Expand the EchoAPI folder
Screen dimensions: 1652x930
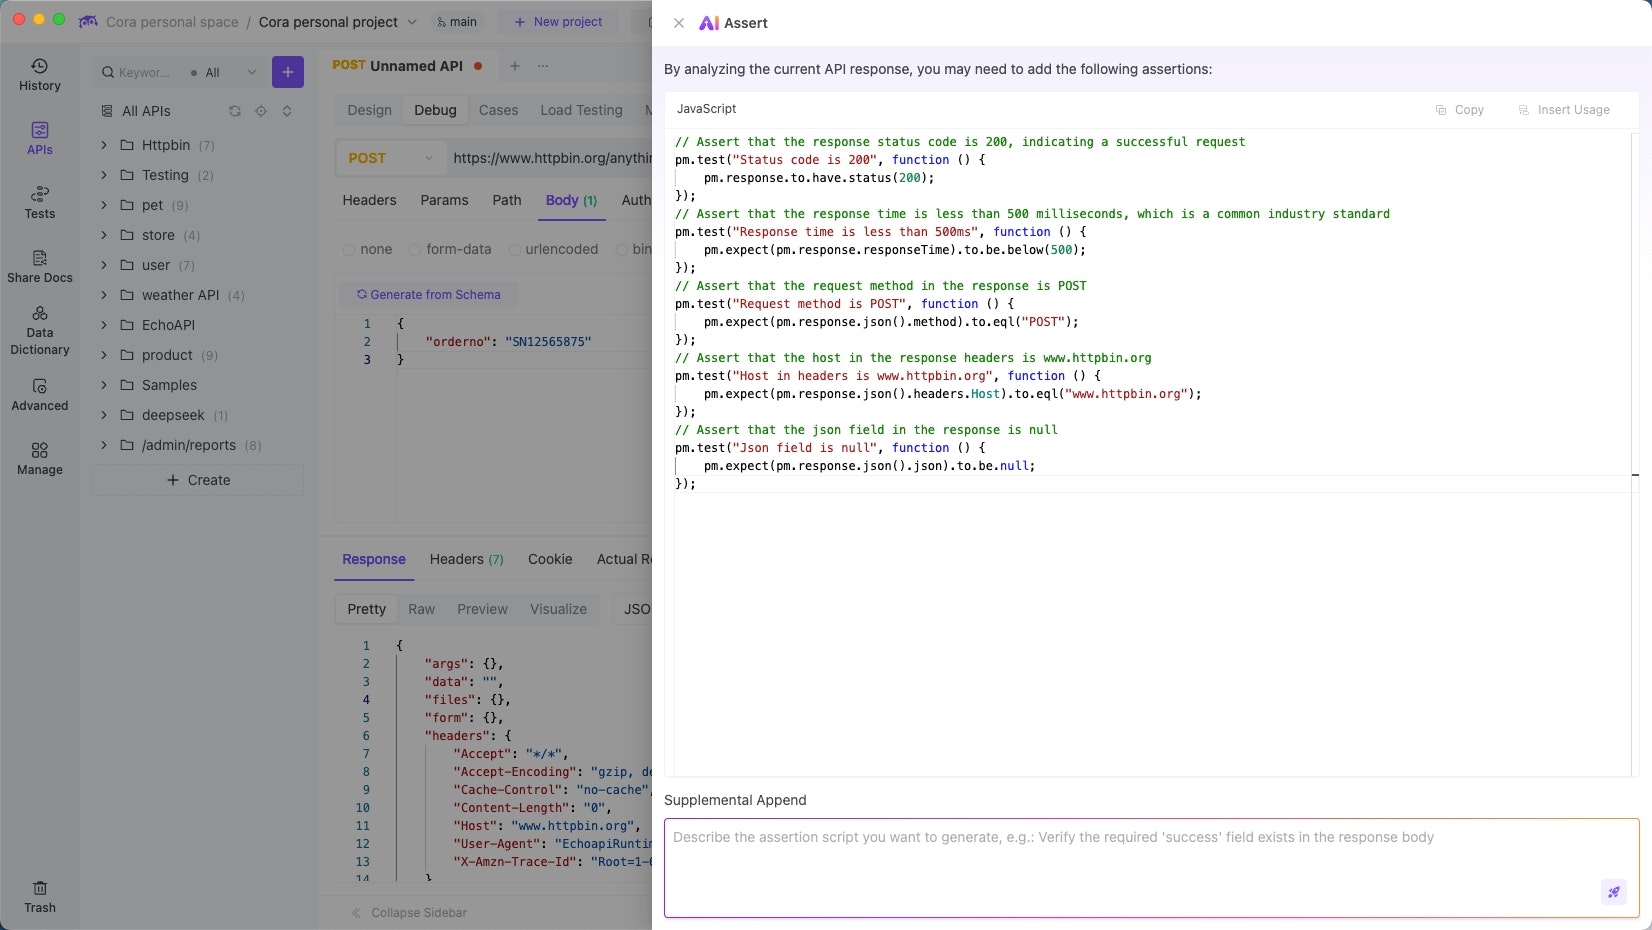(x=104, y=325)
